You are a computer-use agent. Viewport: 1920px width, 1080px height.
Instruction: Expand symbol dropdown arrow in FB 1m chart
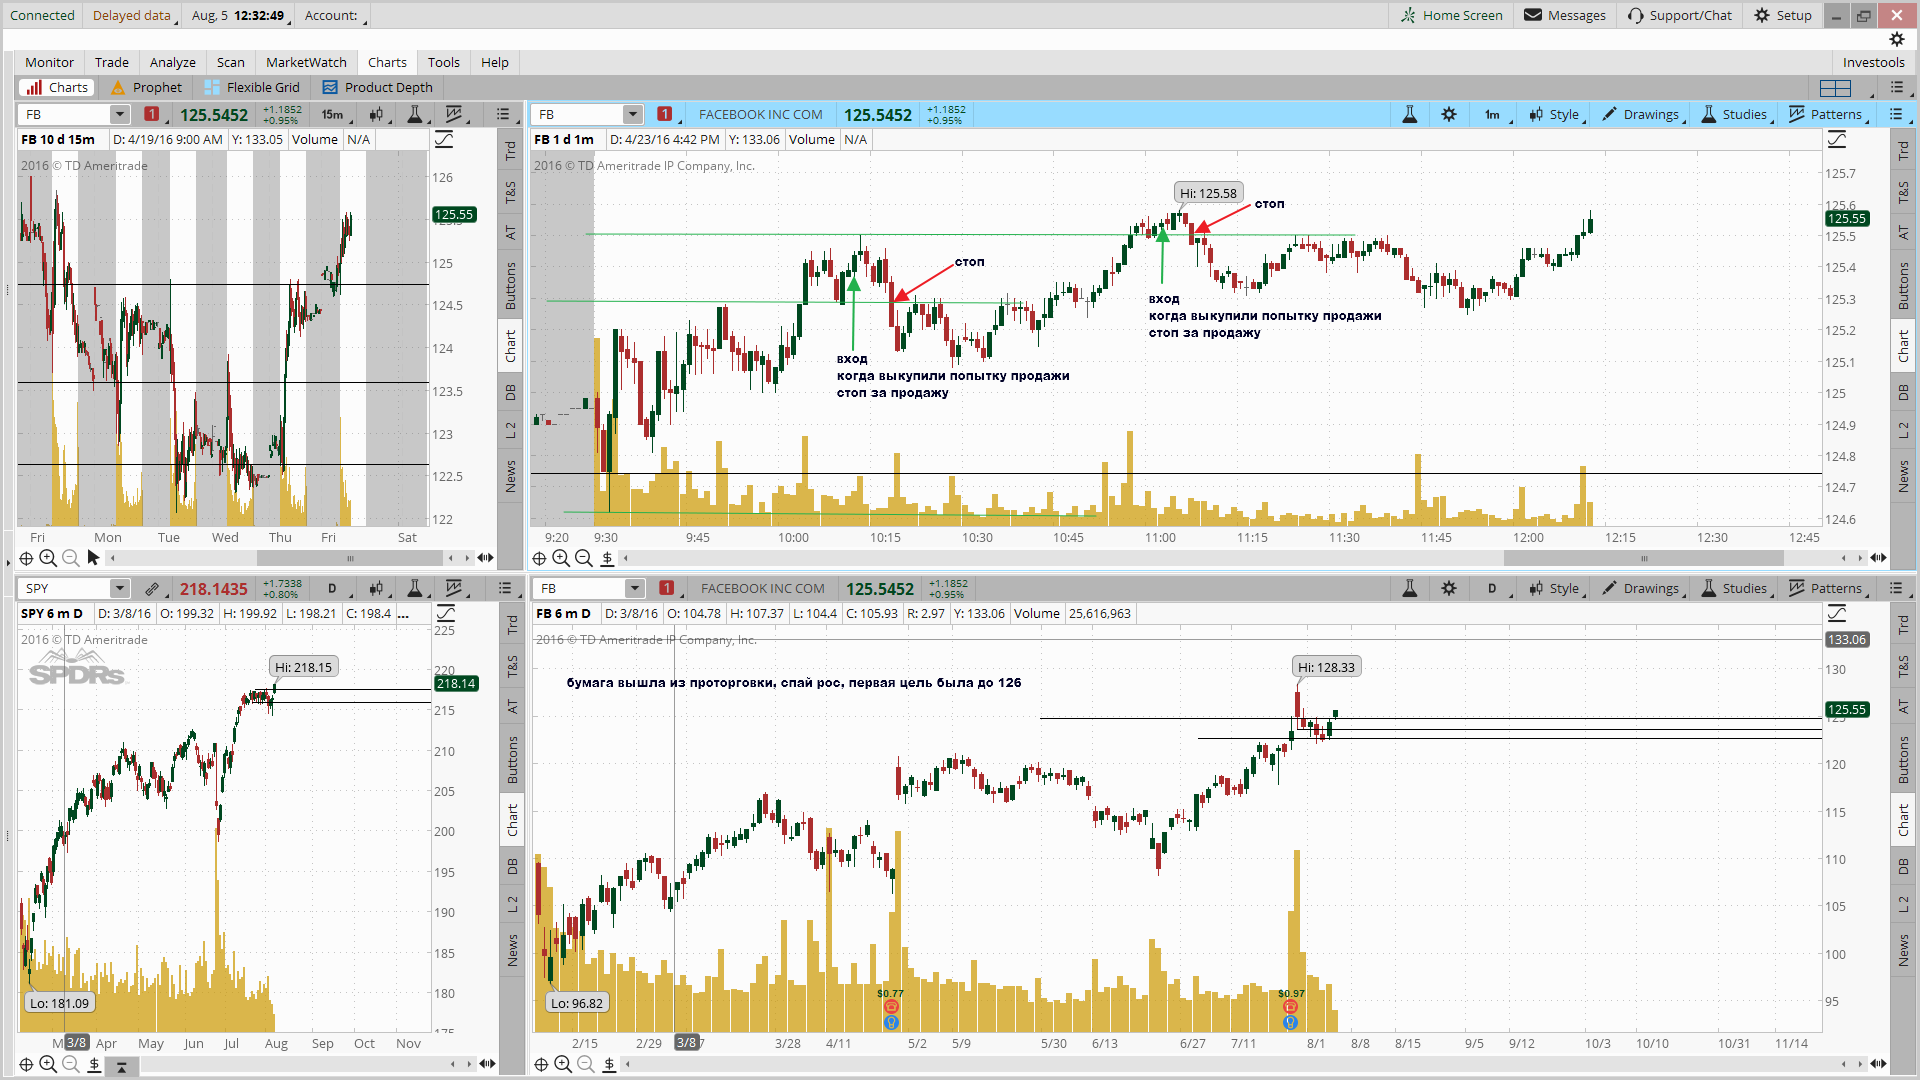tap(632, 114)
